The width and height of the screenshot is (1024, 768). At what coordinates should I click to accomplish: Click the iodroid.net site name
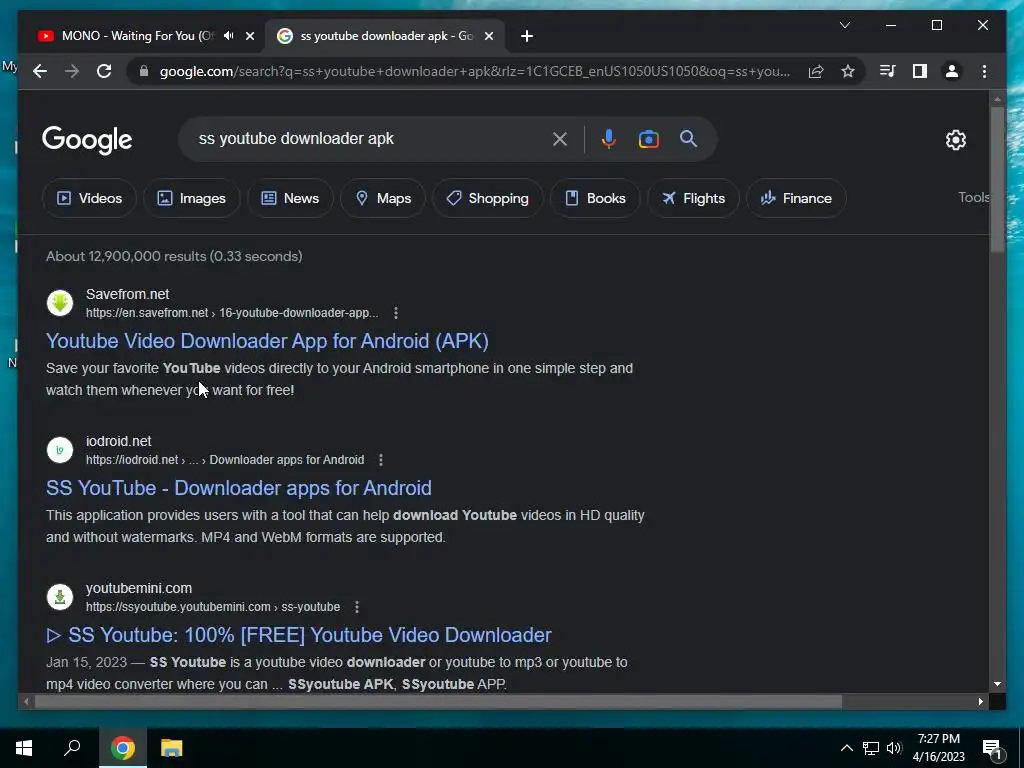click(x=118, y=441)
